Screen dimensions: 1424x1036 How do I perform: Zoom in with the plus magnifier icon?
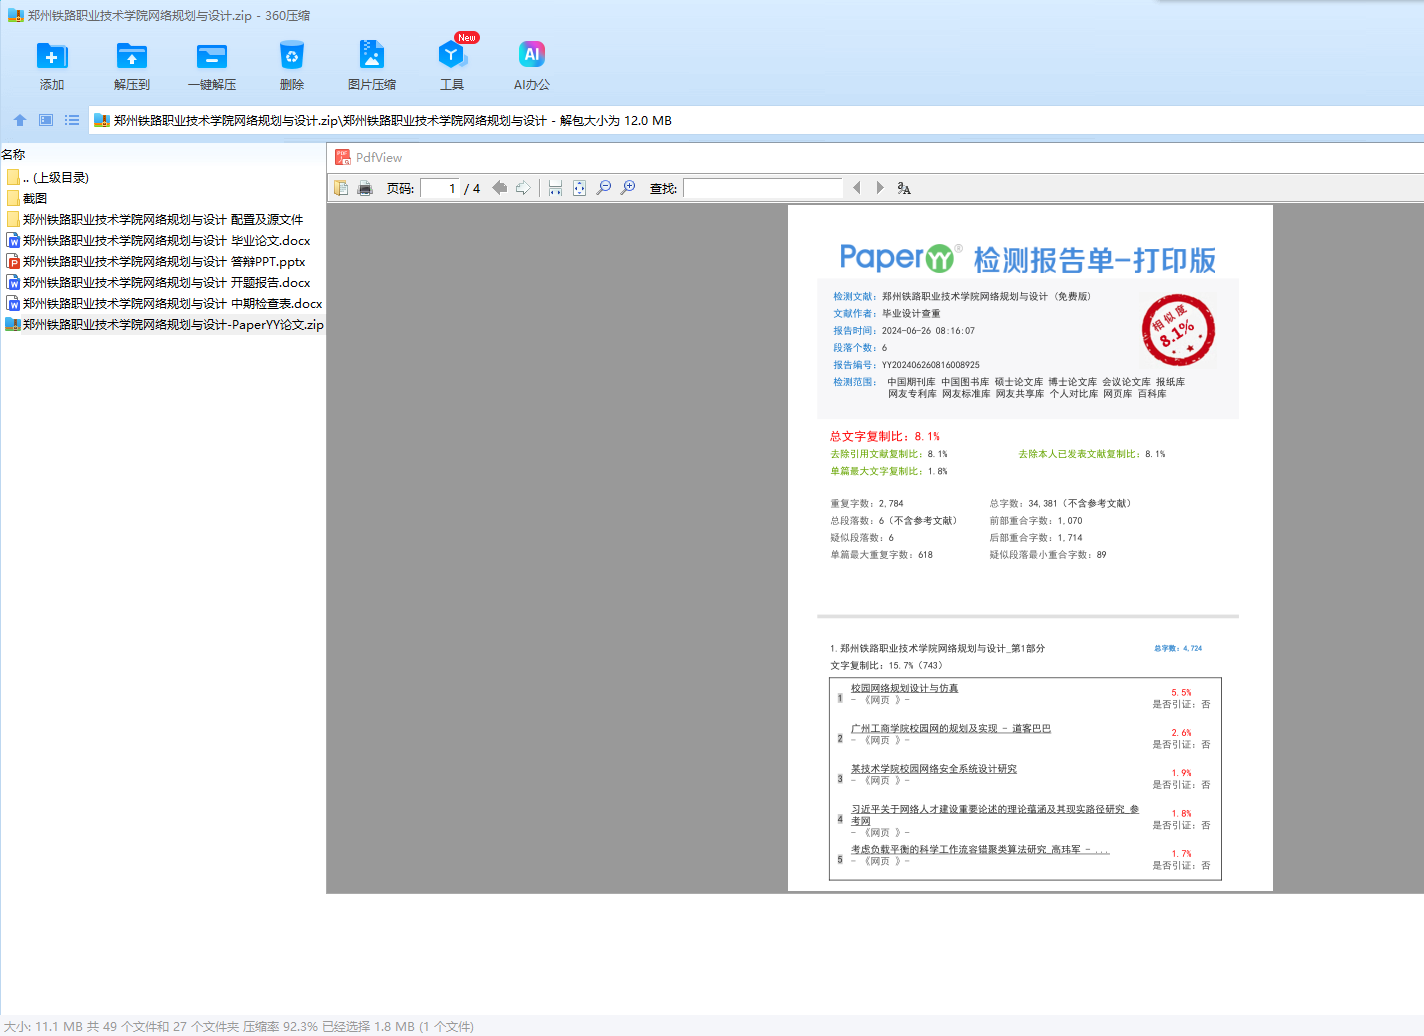(628, 188)
